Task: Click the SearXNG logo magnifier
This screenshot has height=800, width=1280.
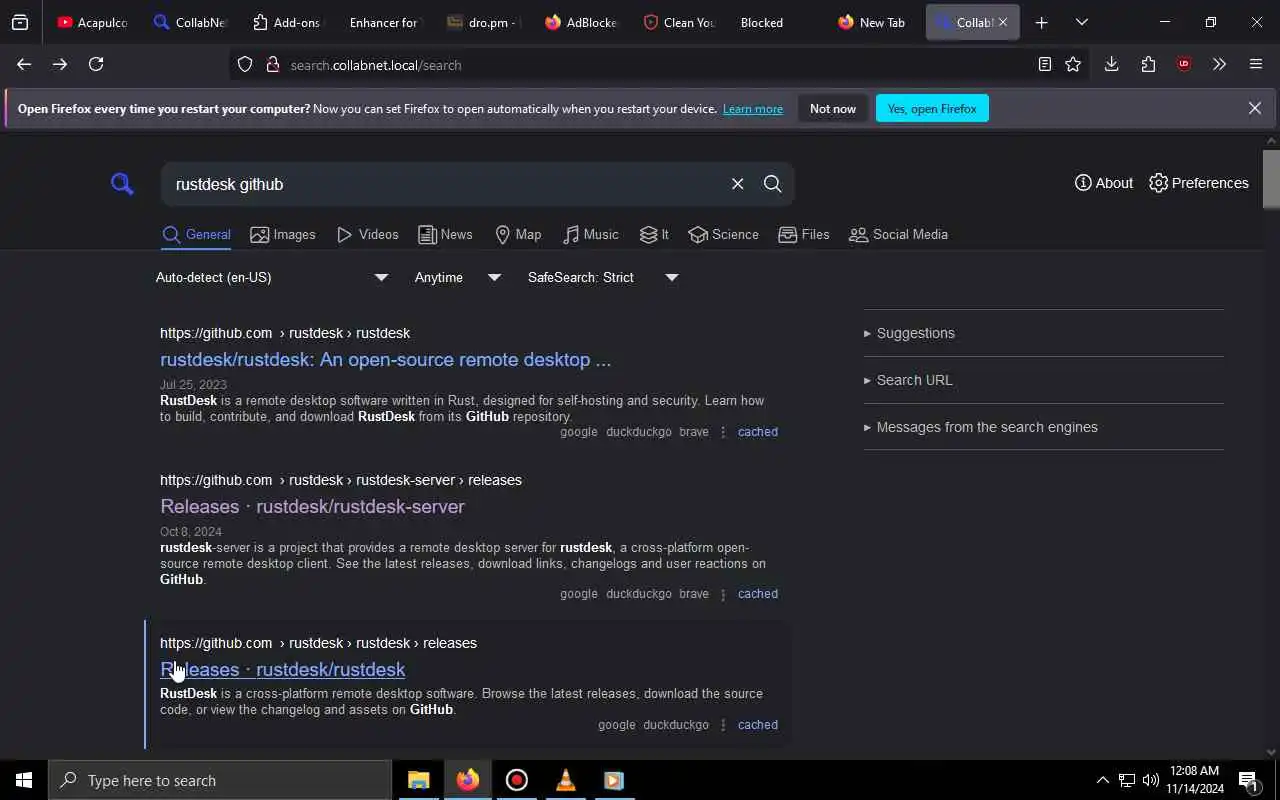Action: 122,184
